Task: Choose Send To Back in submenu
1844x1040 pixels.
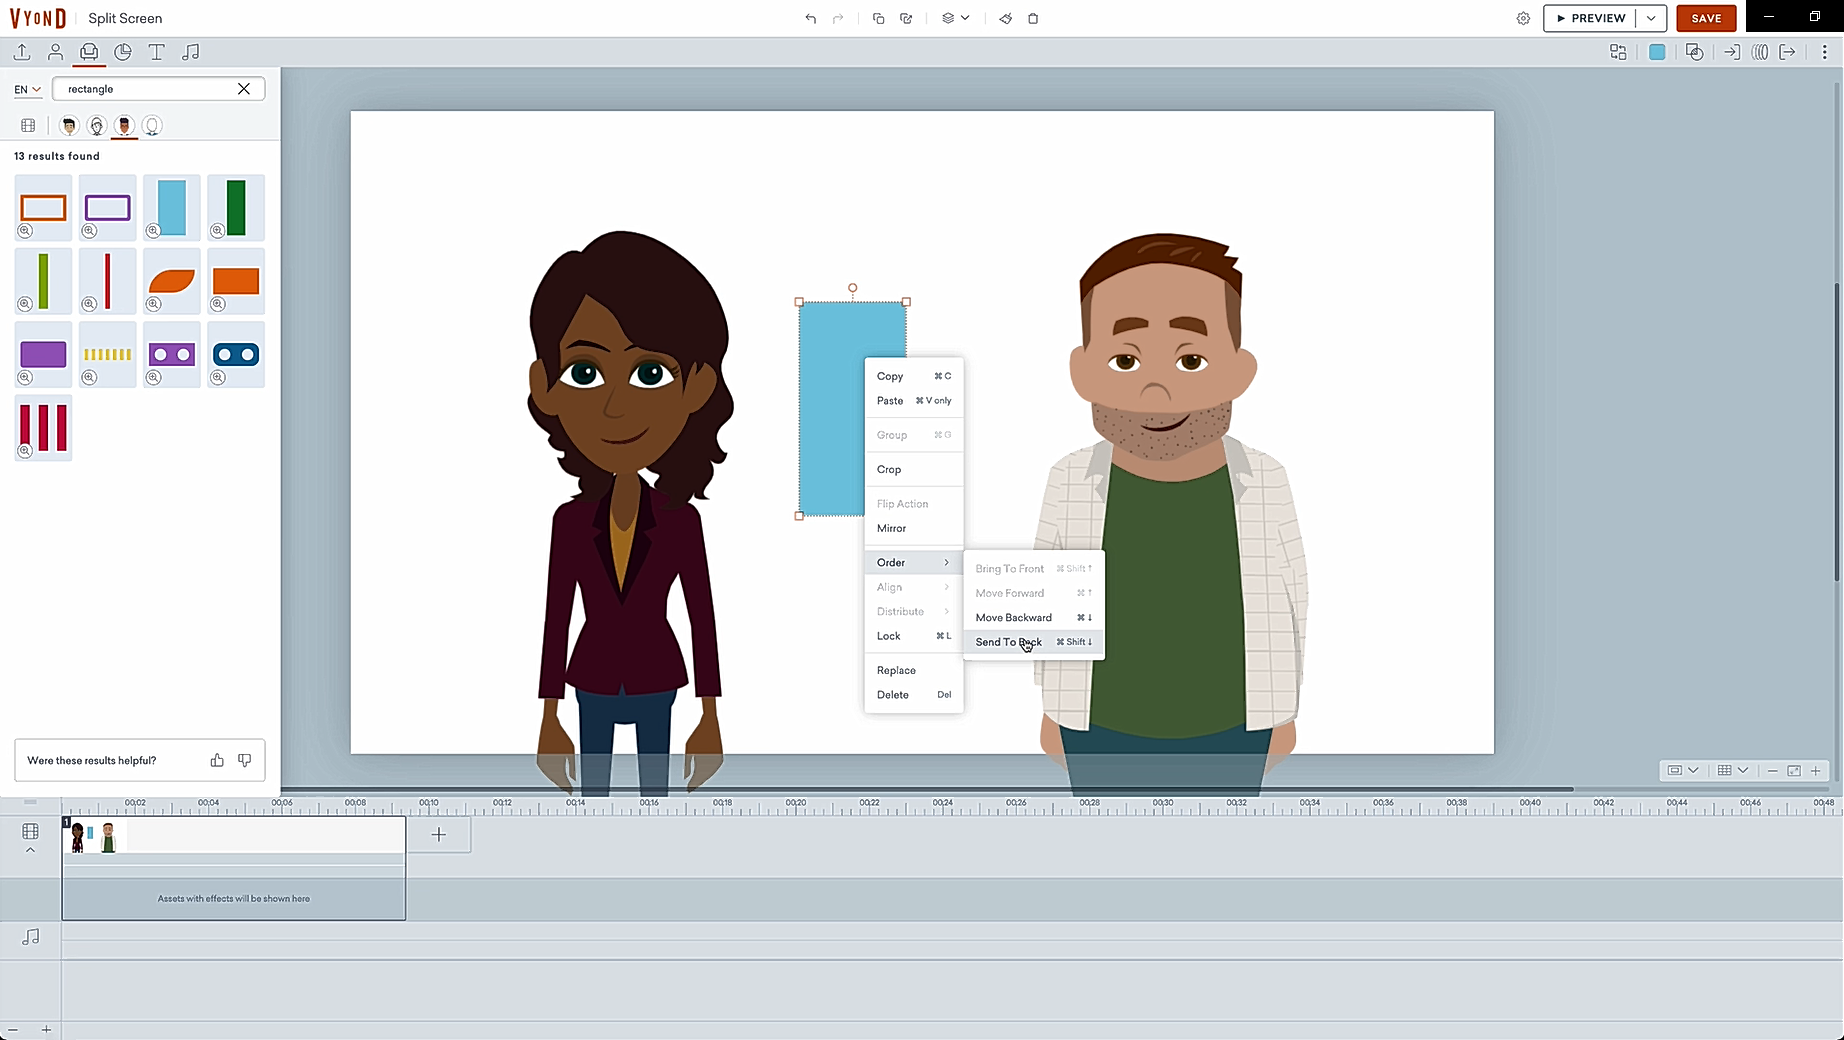Action: coord(1008,642)
